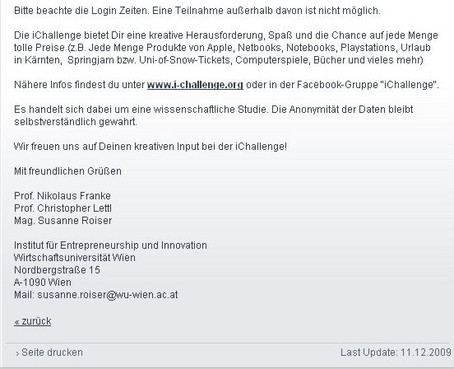Click the paragraph starting Die iChallenge bietet
This screenshot has width=454, height=369.
226,48
